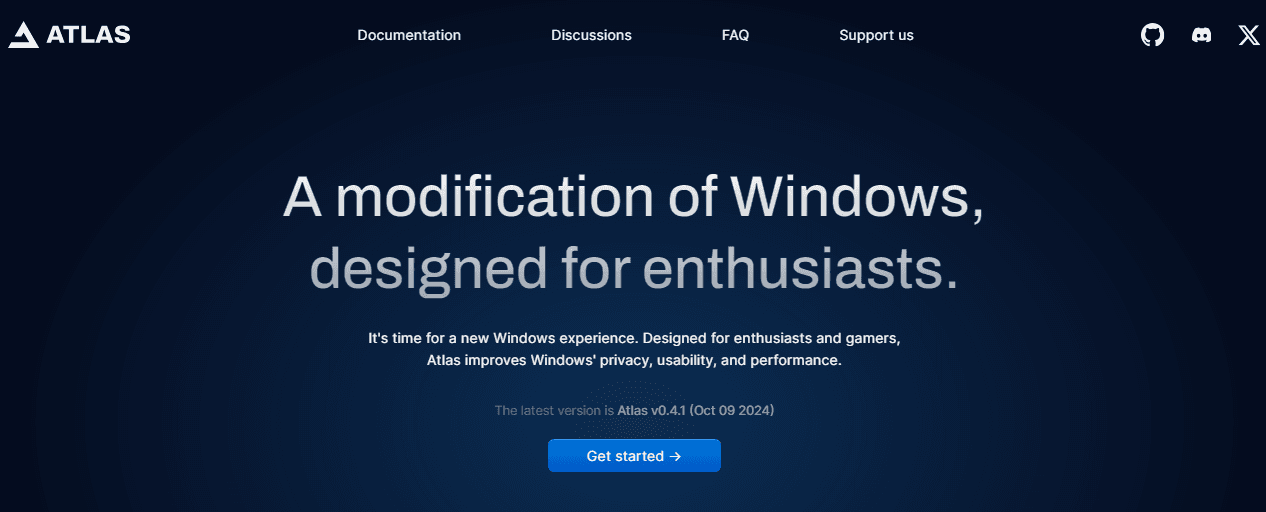The image size is (1266, 512).
Task: Click the Atlas logo in header
Action: [70, 34]
